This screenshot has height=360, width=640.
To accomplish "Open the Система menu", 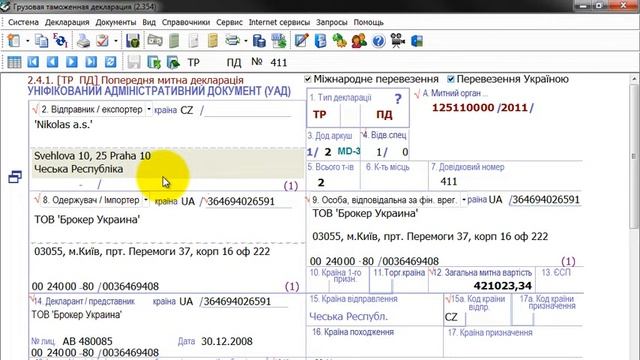I will [x=23, y=22].
